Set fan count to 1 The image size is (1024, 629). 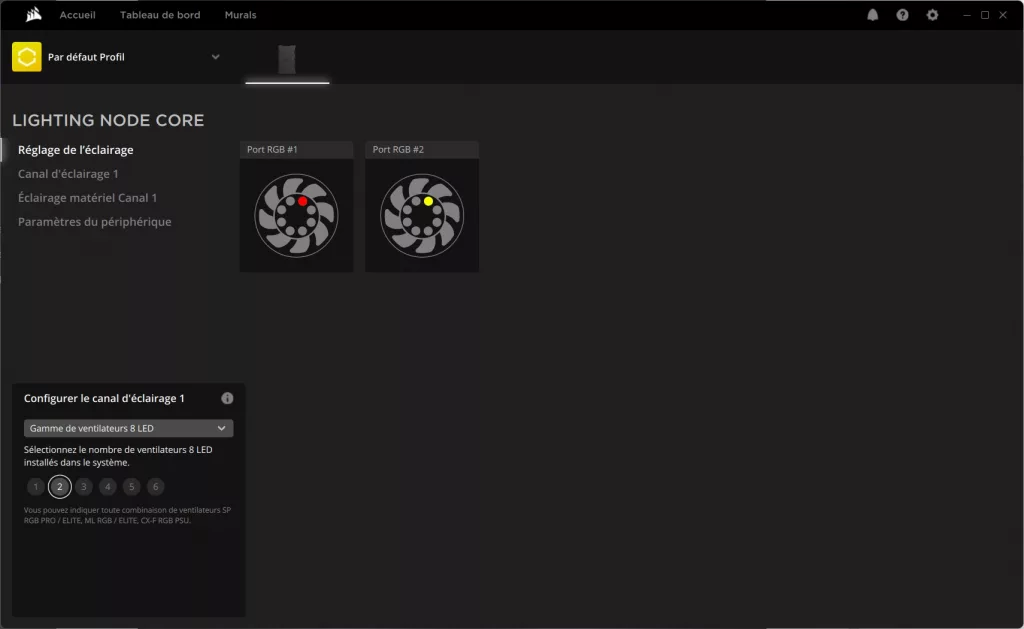[36, 487]
